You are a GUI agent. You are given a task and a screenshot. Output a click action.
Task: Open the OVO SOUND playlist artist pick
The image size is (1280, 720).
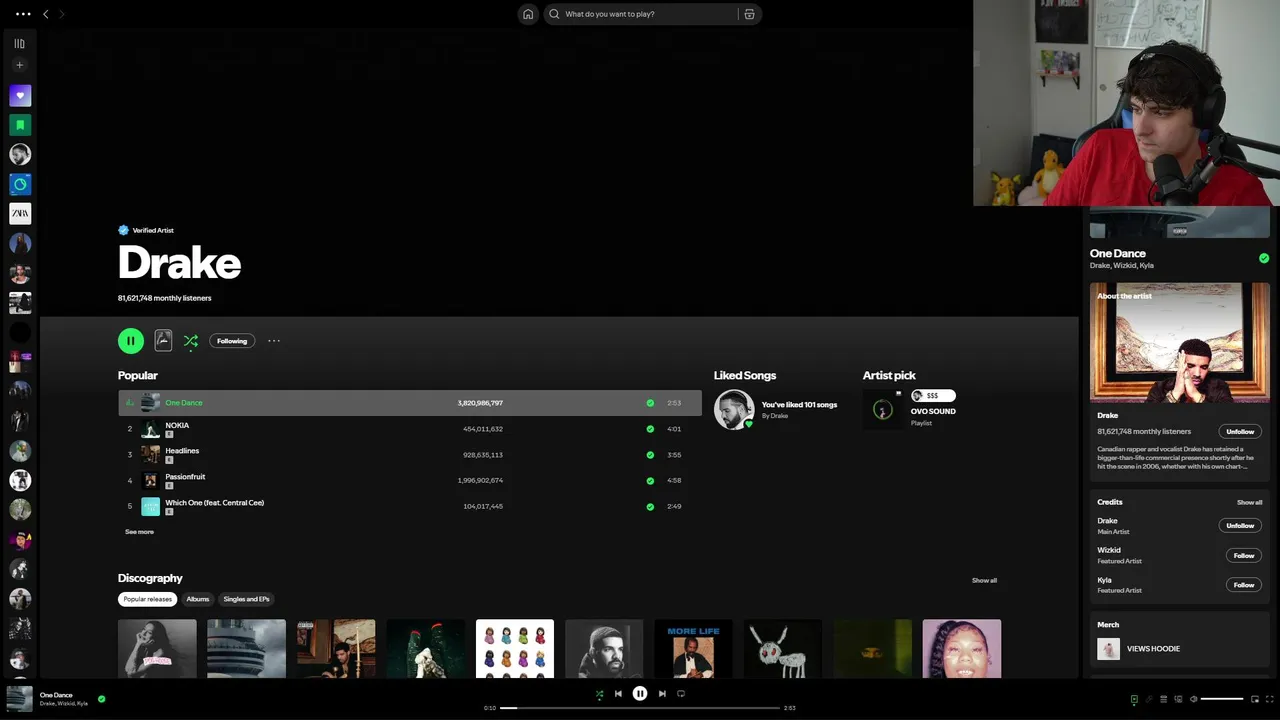(932, 411)
